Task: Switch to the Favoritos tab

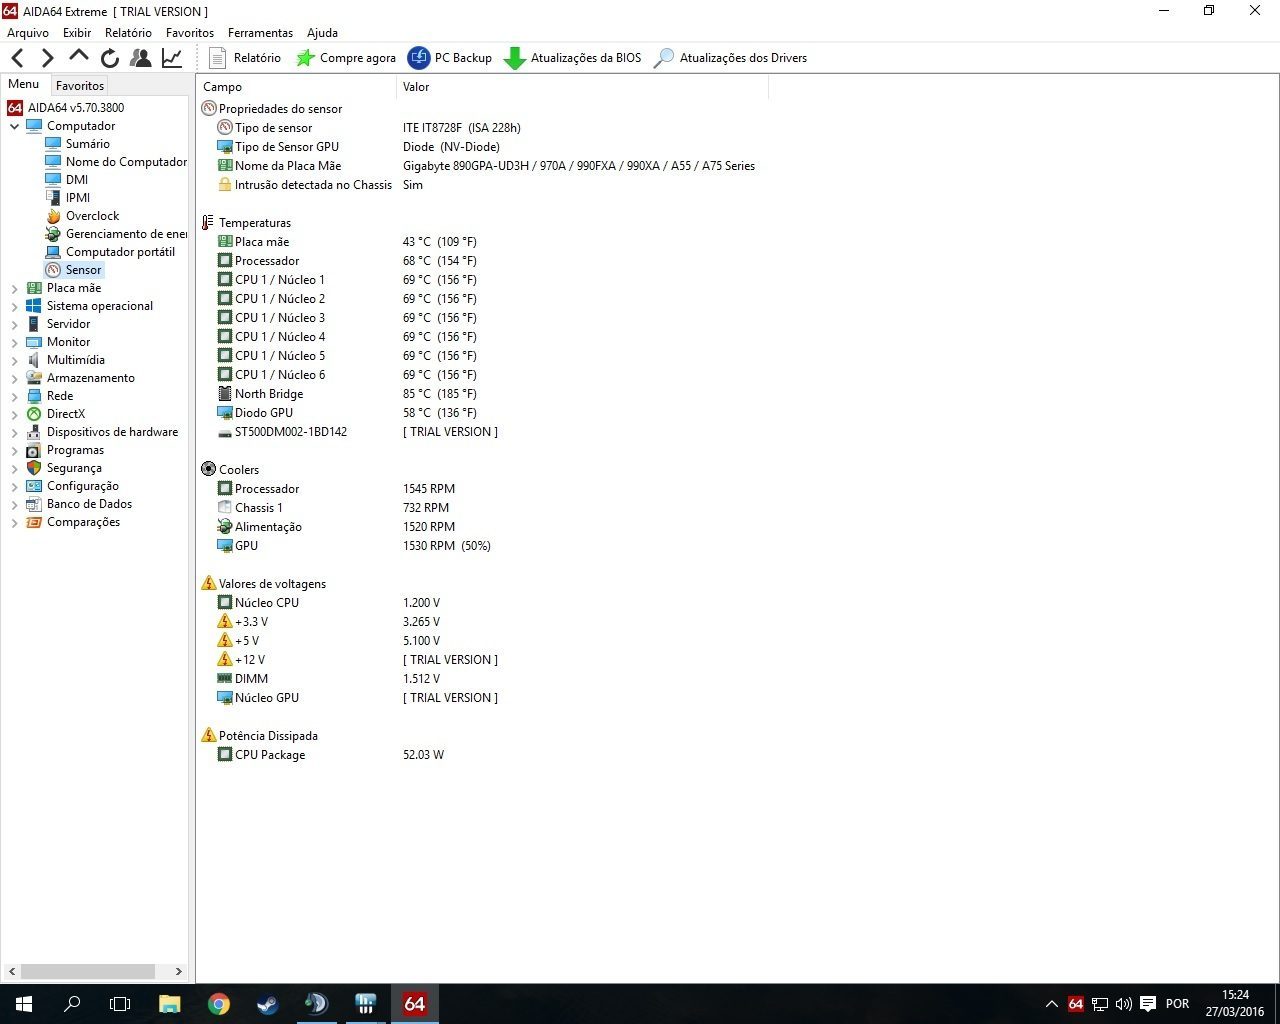Action: 80,86
